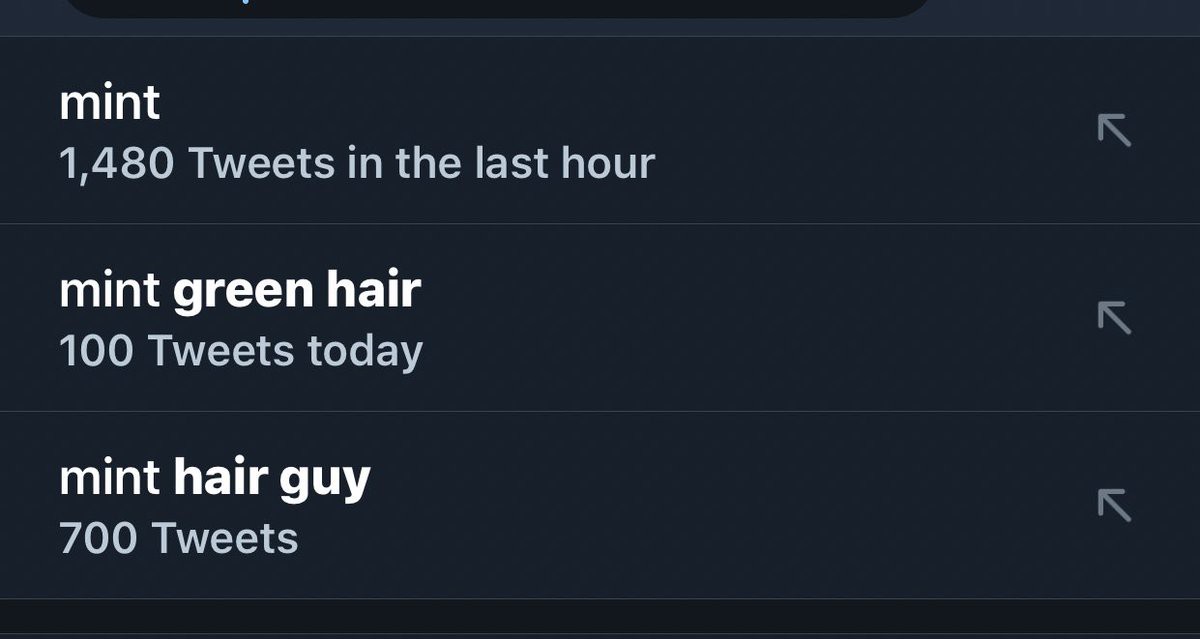The width and height of the screenshot is (1200, 639).
Task: Choose the first suggestion titled "mint"
Action: click(x=600, y=131)
